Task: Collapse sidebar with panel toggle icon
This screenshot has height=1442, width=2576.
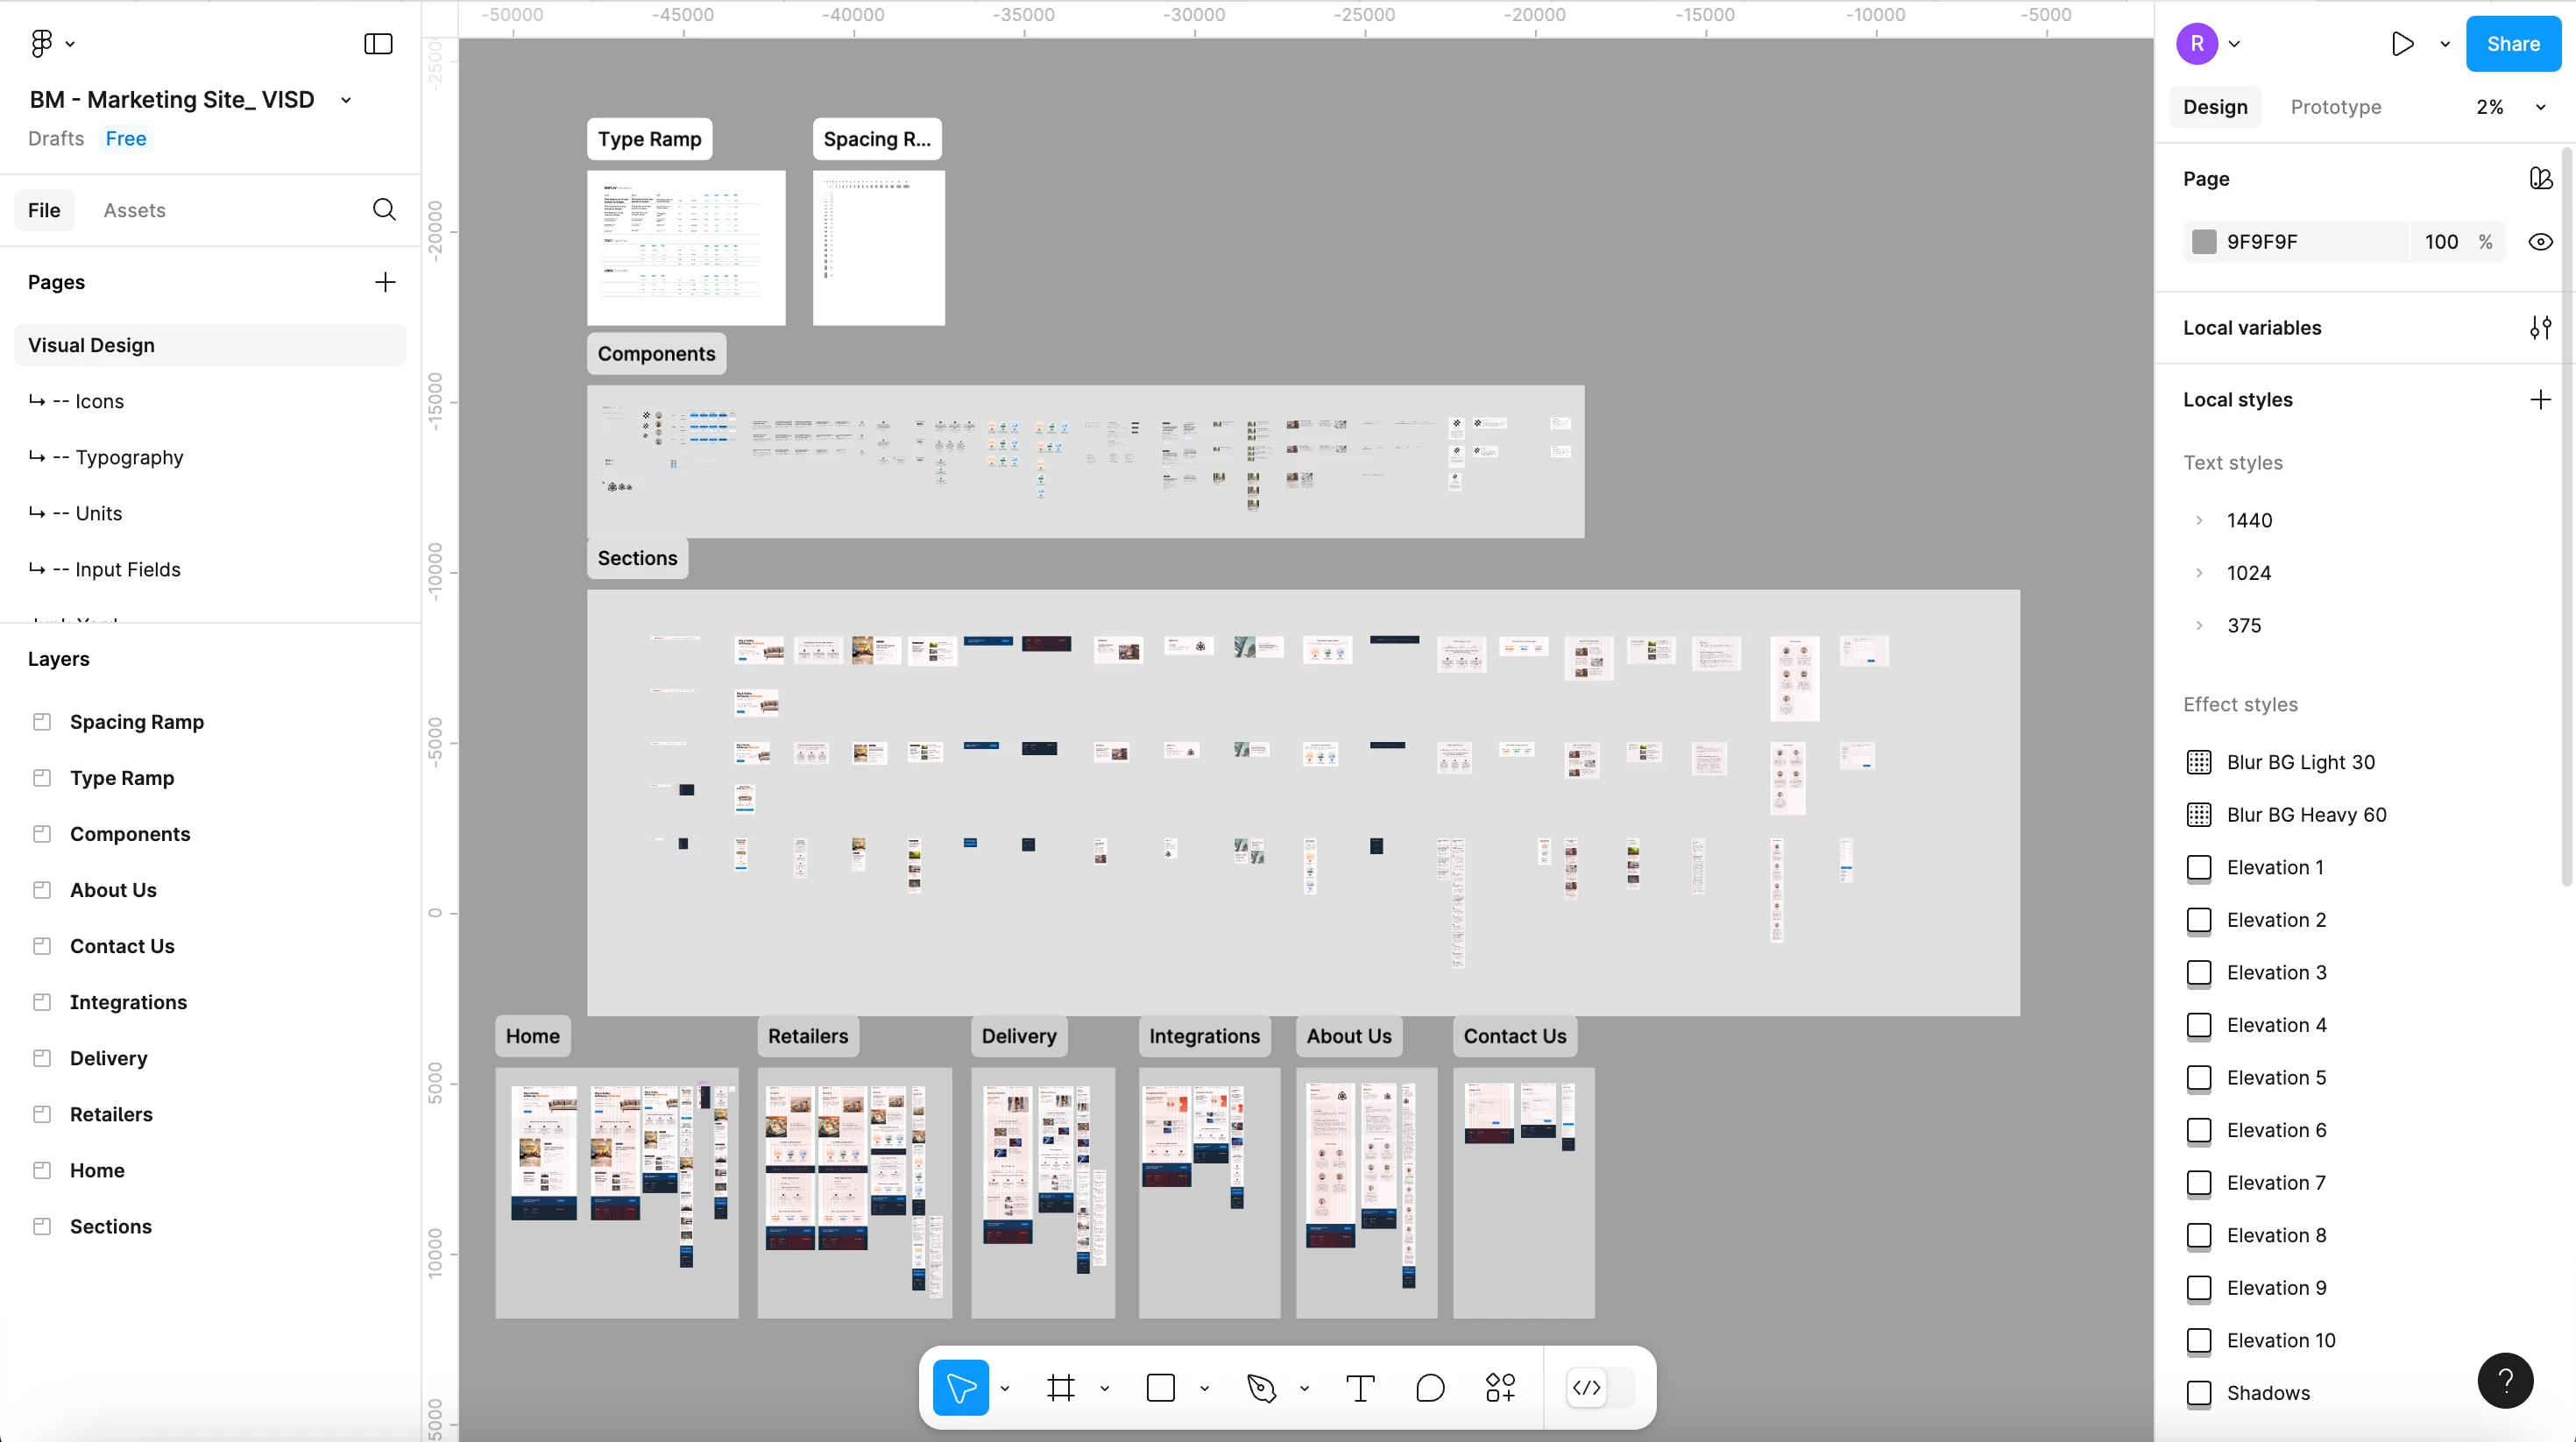Action: pyautogui.click(x=378, y=44)
